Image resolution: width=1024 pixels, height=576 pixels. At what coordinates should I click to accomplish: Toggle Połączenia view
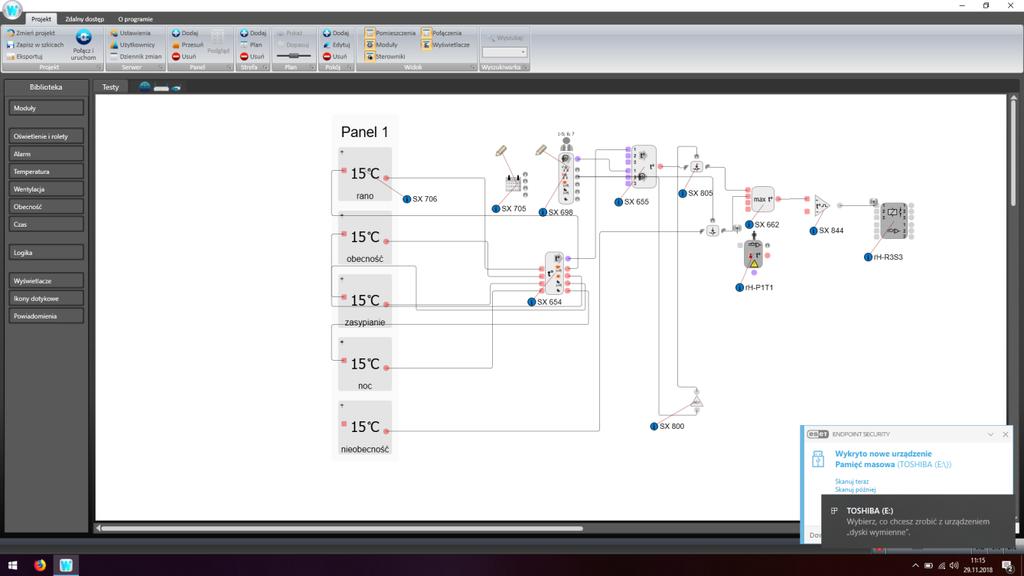(x=442, y=33)
